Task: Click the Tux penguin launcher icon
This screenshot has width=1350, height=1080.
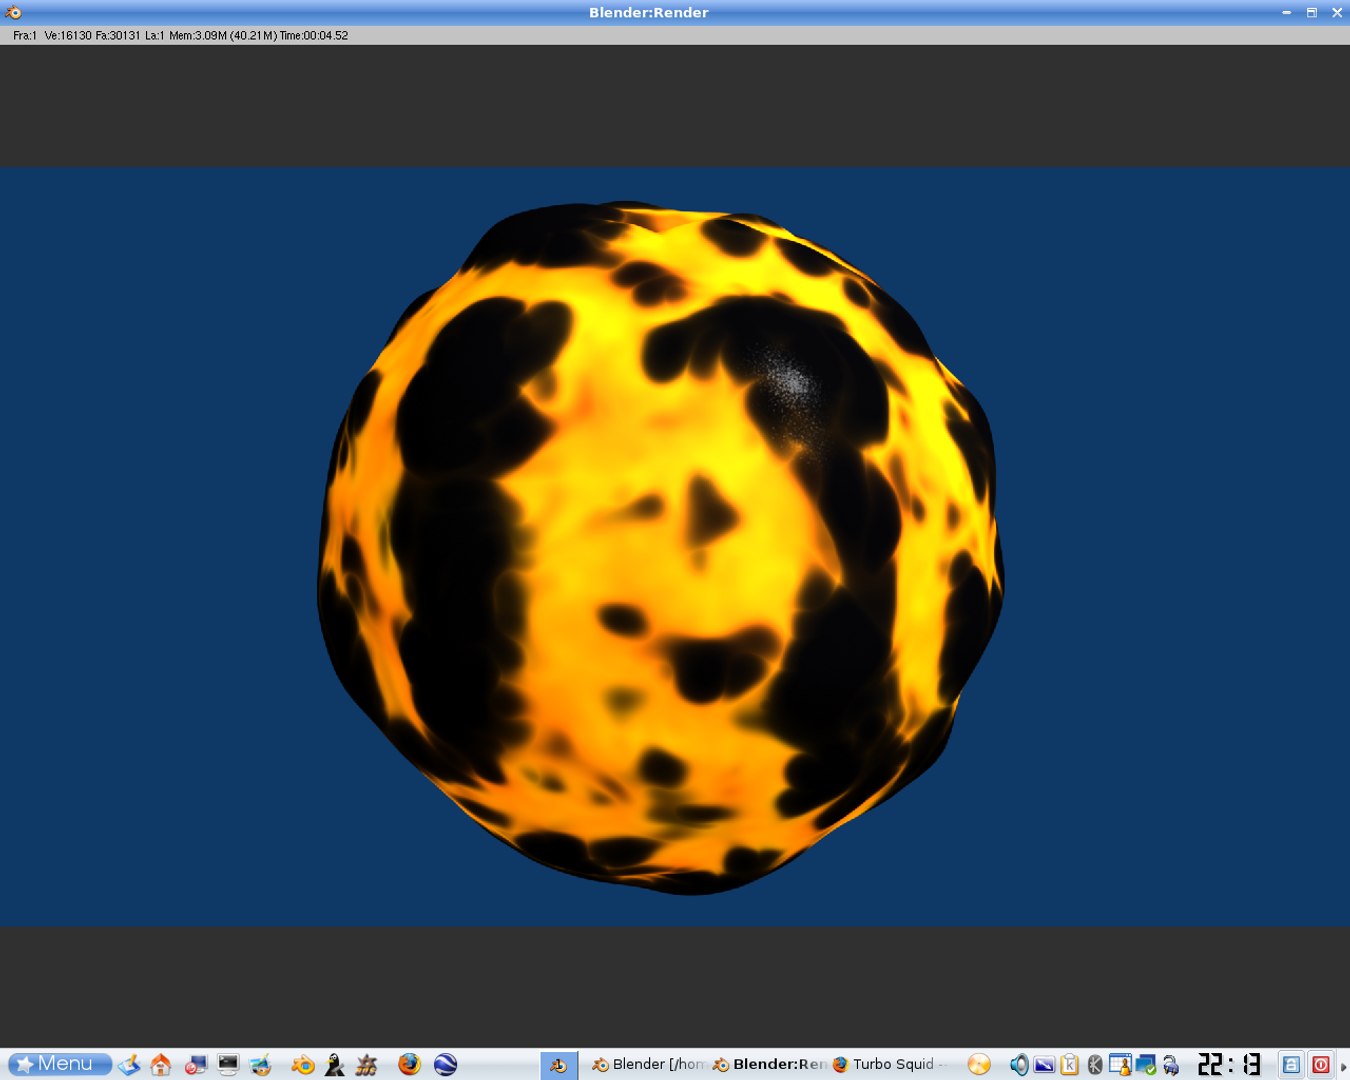Action: click(335, 1065)
